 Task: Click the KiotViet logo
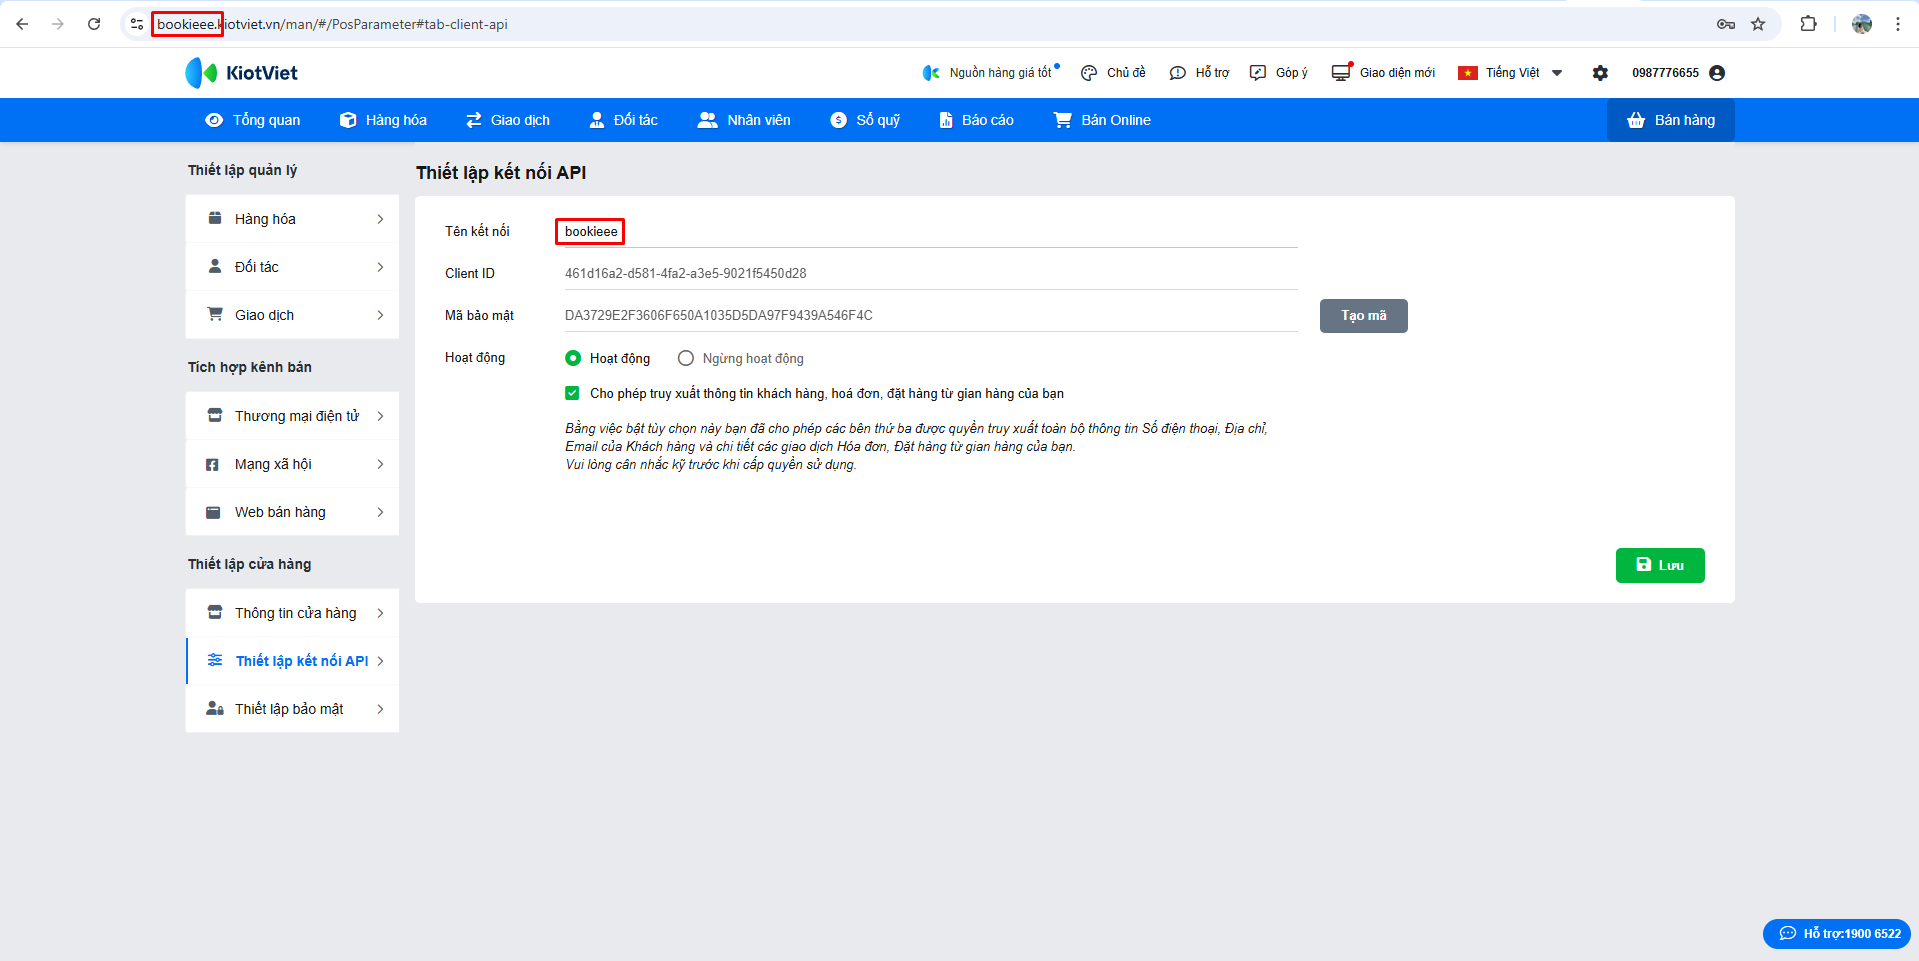241,73
